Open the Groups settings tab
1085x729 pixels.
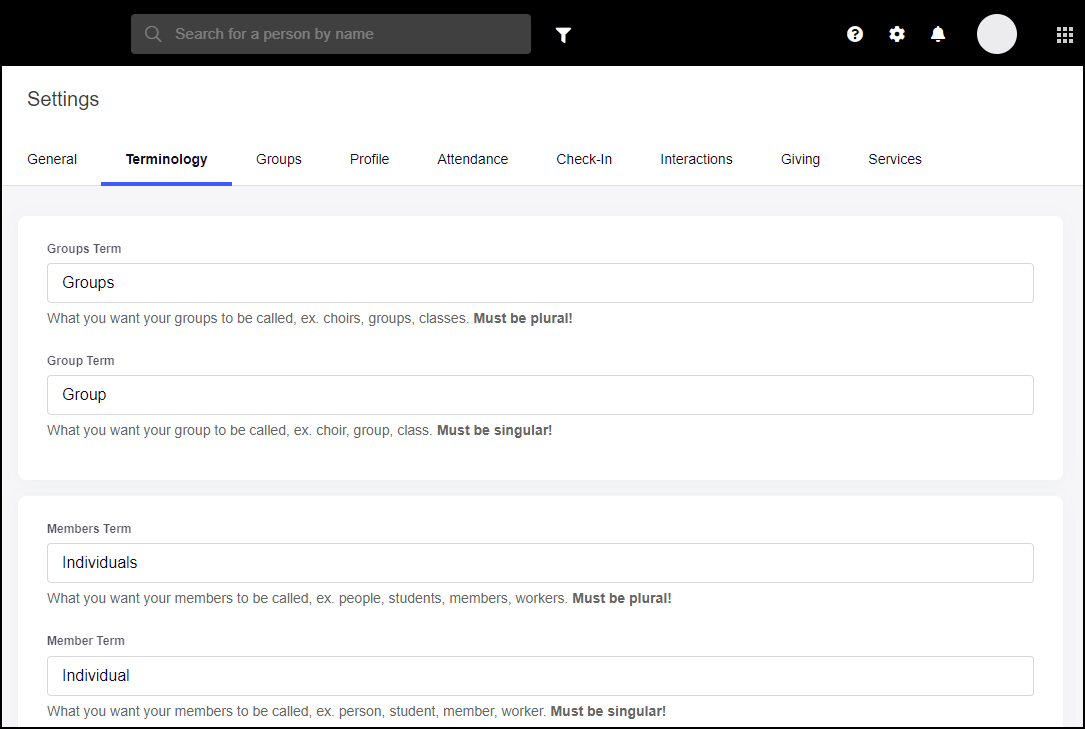point(278,159)
